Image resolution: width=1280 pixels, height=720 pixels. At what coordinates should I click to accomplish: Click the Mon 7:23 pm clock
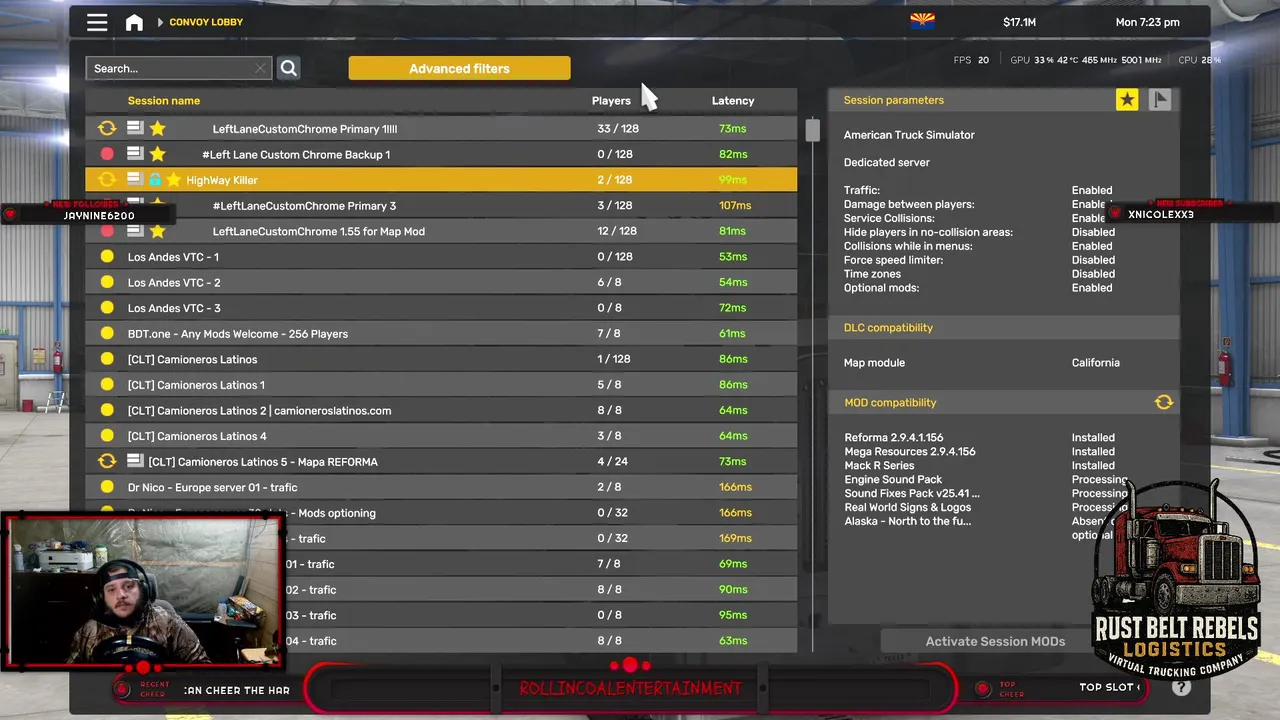[1147, 22]
